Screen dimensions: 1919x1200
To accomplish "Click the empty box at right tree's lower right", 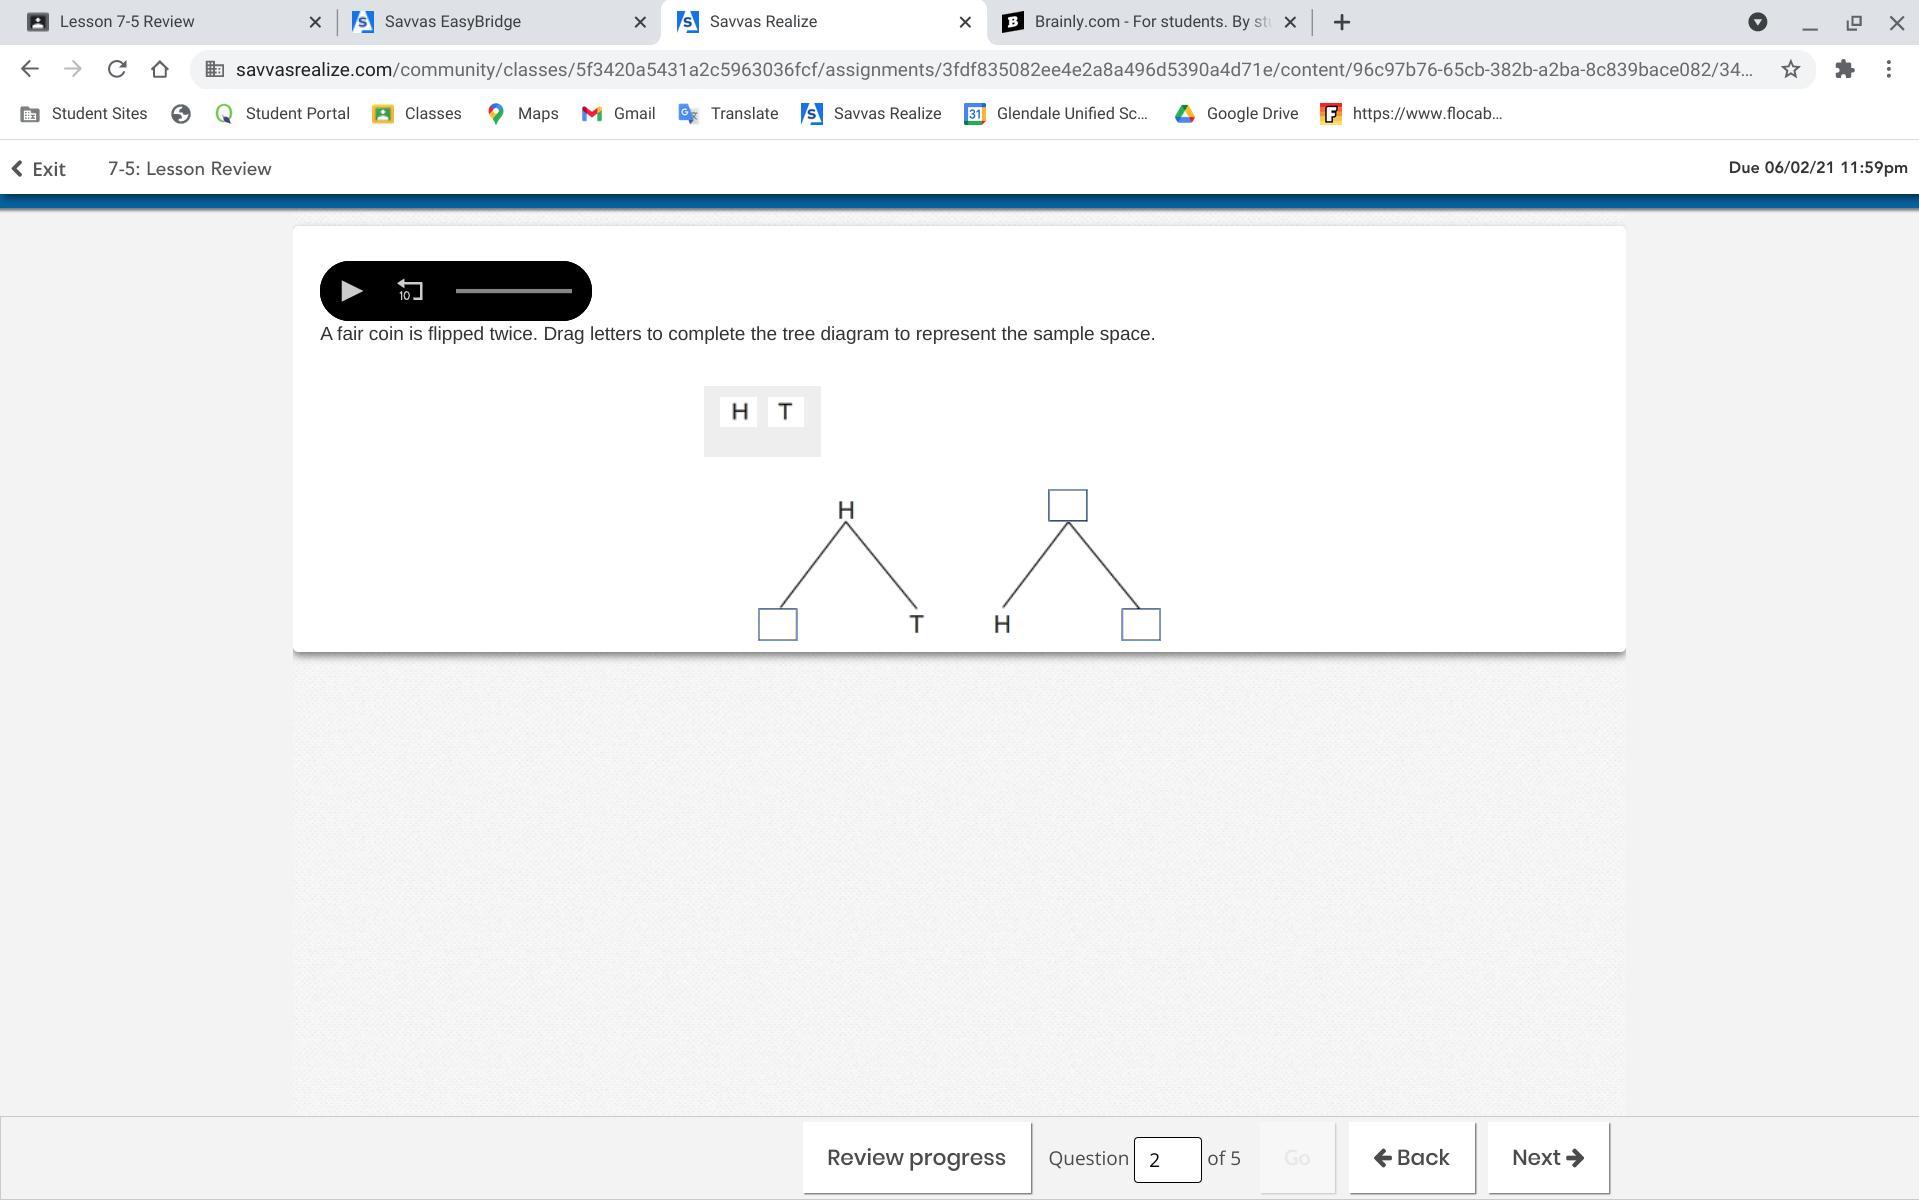I will pos(1140,624).
